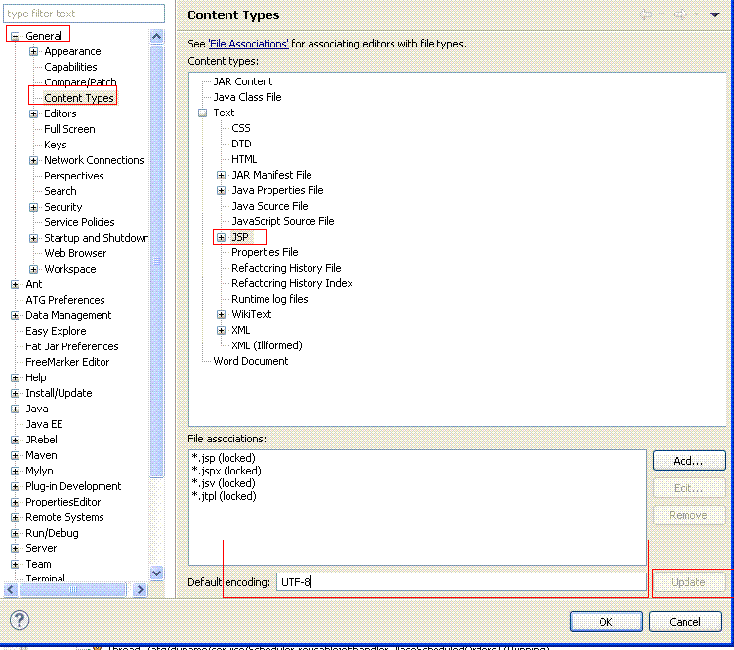Screen dimensions: 734x650
Task: Click the Edit... button
Action: tap(689, 488)
